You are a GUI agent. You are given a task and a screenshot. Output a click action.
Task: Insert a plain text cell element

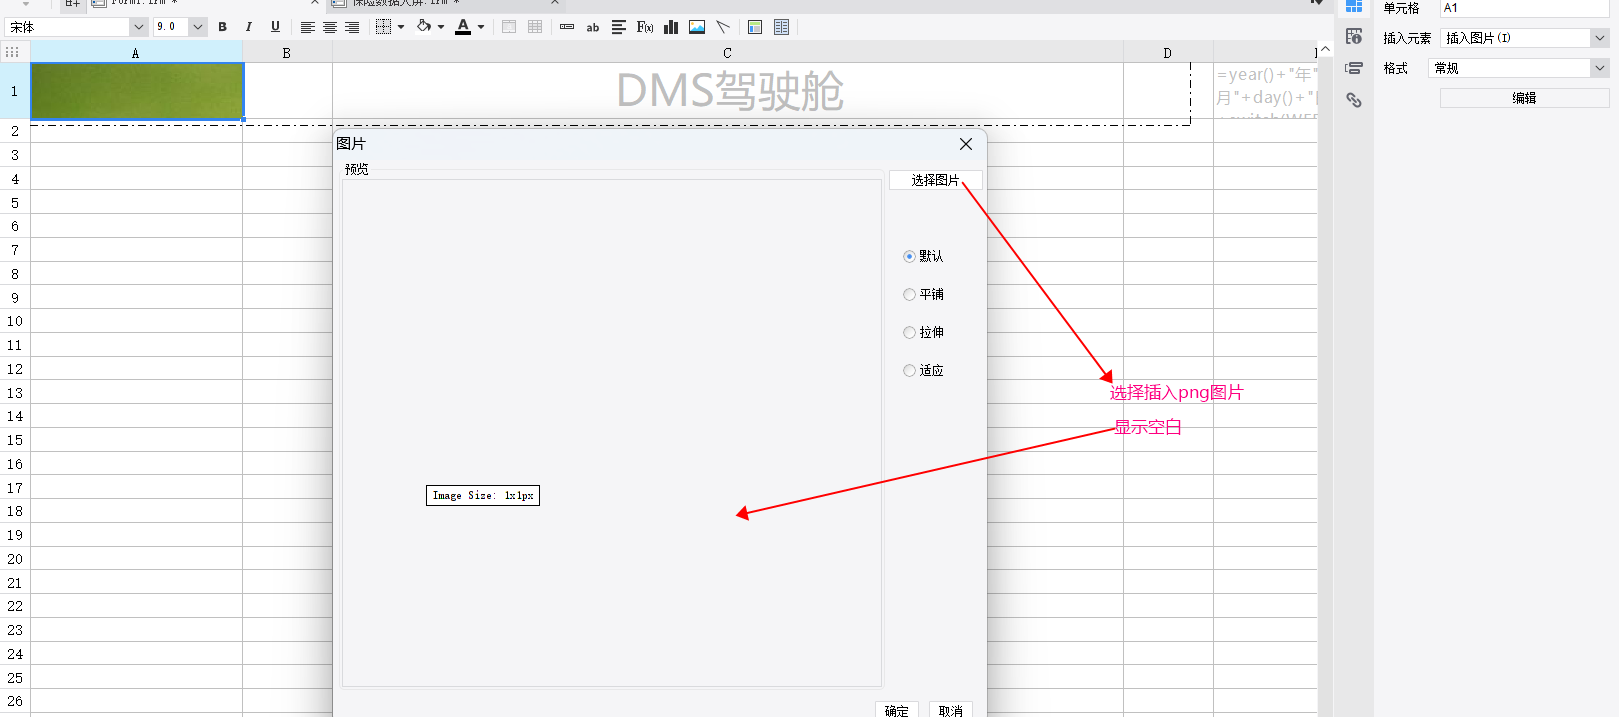point(567,27)
